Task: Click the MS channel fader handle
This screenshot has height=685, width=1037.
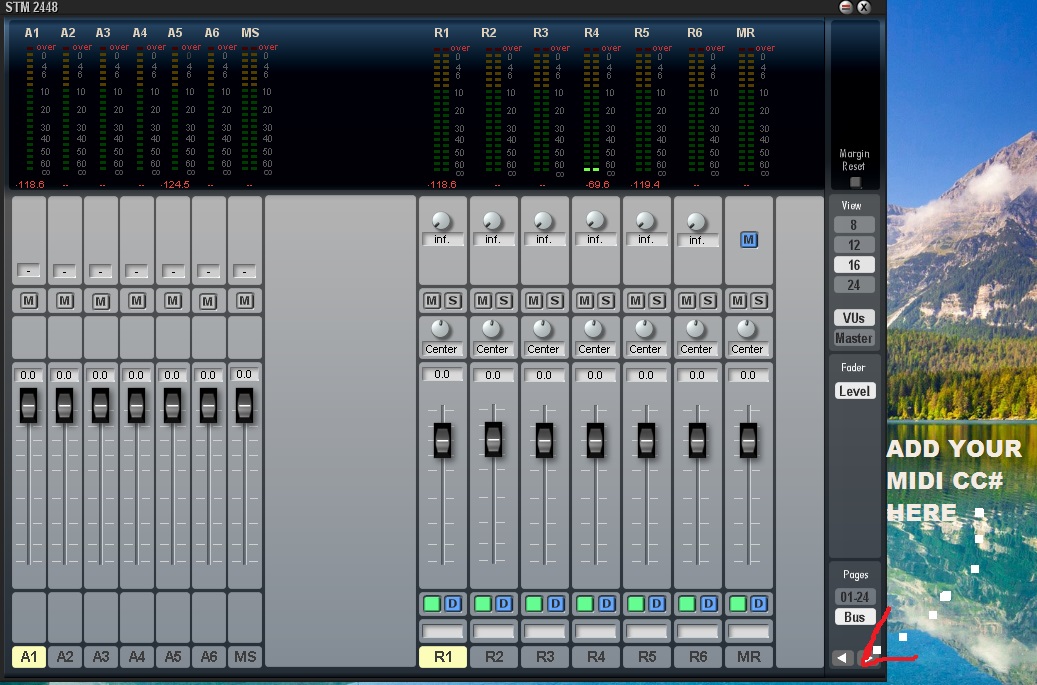Action: click(x=245, y=405)
